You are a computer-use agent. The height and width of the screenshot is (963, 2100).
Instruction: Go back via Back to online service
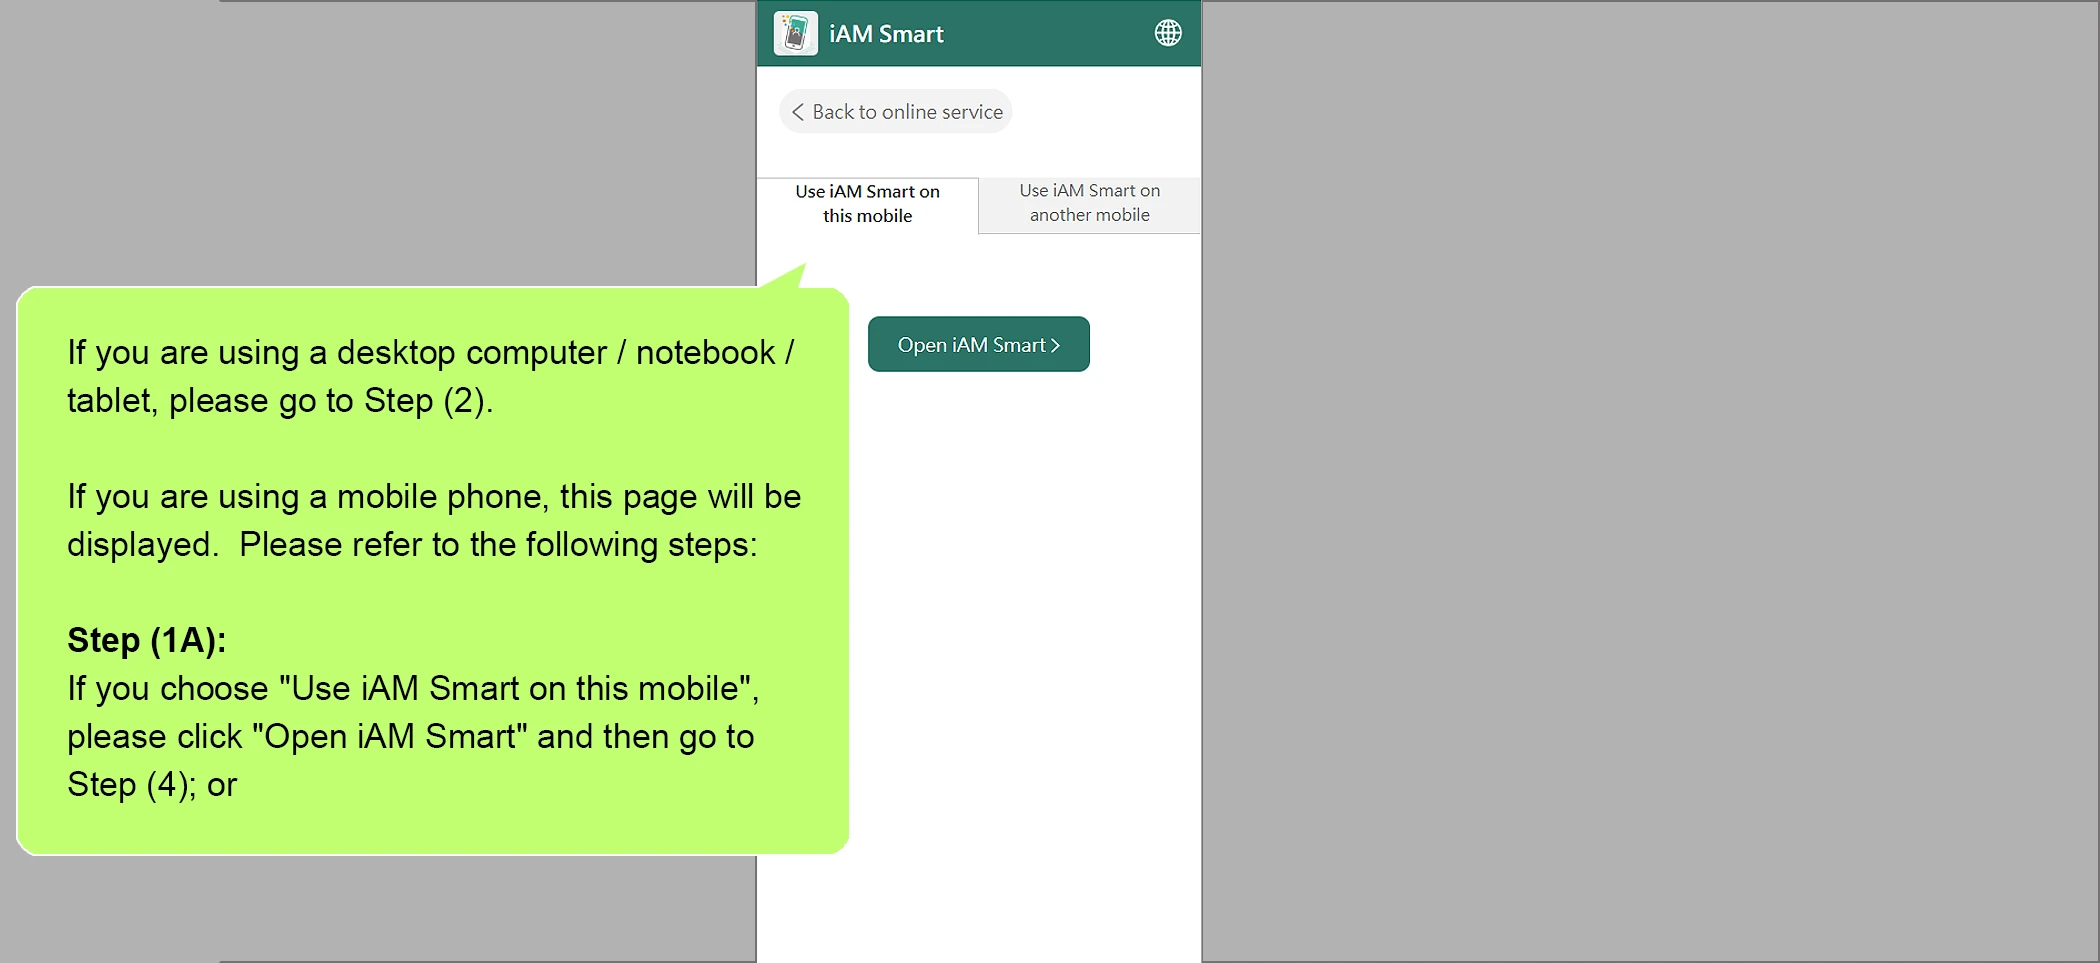(896, 112)
